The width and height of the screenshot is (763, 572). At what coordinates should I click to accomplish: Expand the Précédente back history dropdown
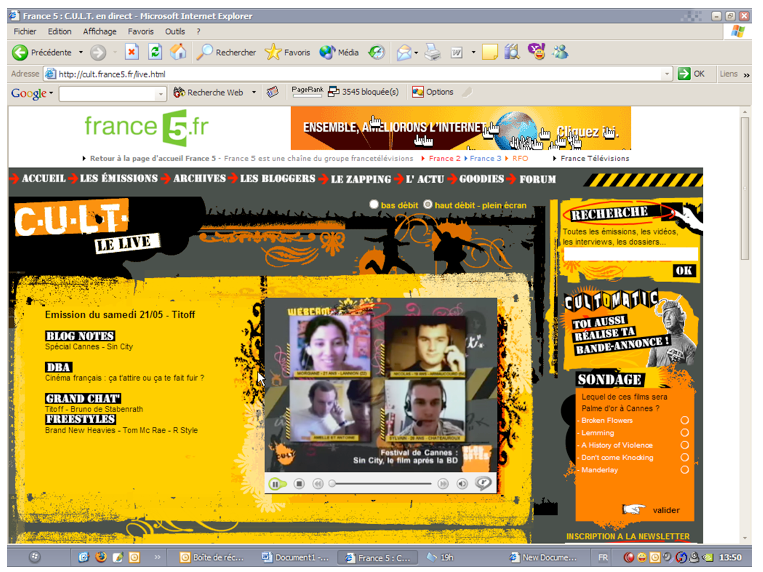tap(81, 52)
